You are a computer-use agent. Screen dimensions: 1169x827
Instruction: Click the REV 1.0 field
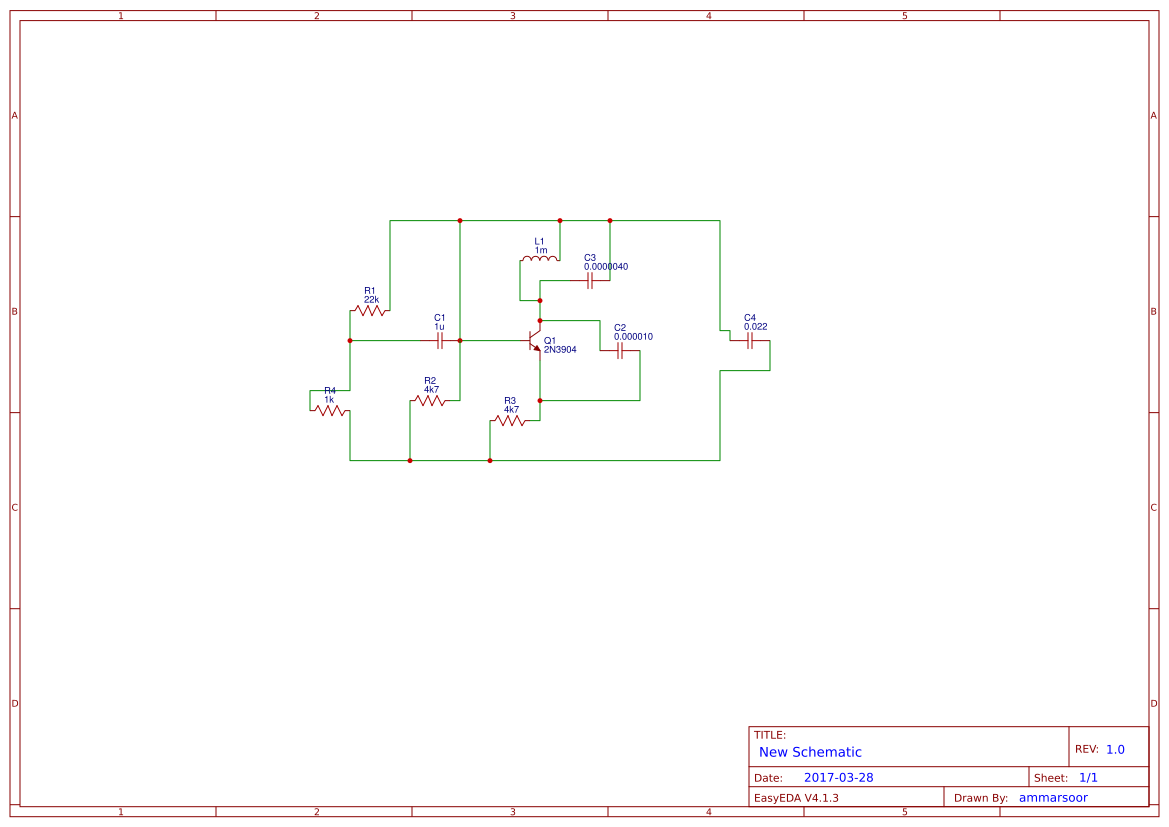(1100, 746)
